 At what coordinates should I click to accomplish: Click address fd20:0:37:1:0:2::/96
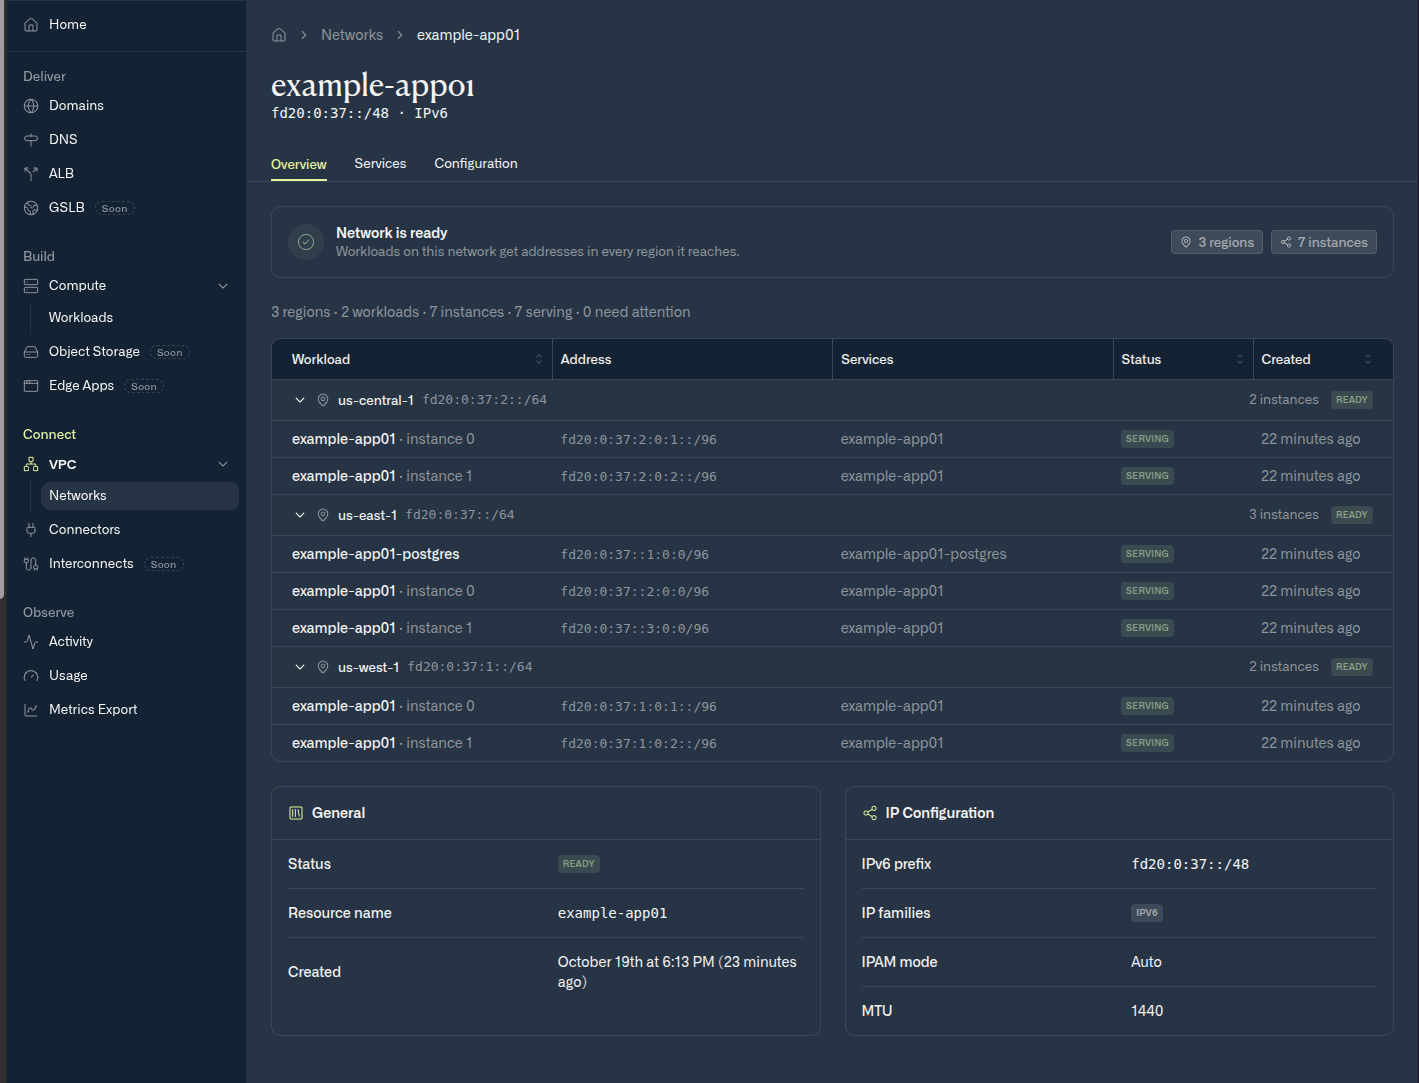pos(639,744)
